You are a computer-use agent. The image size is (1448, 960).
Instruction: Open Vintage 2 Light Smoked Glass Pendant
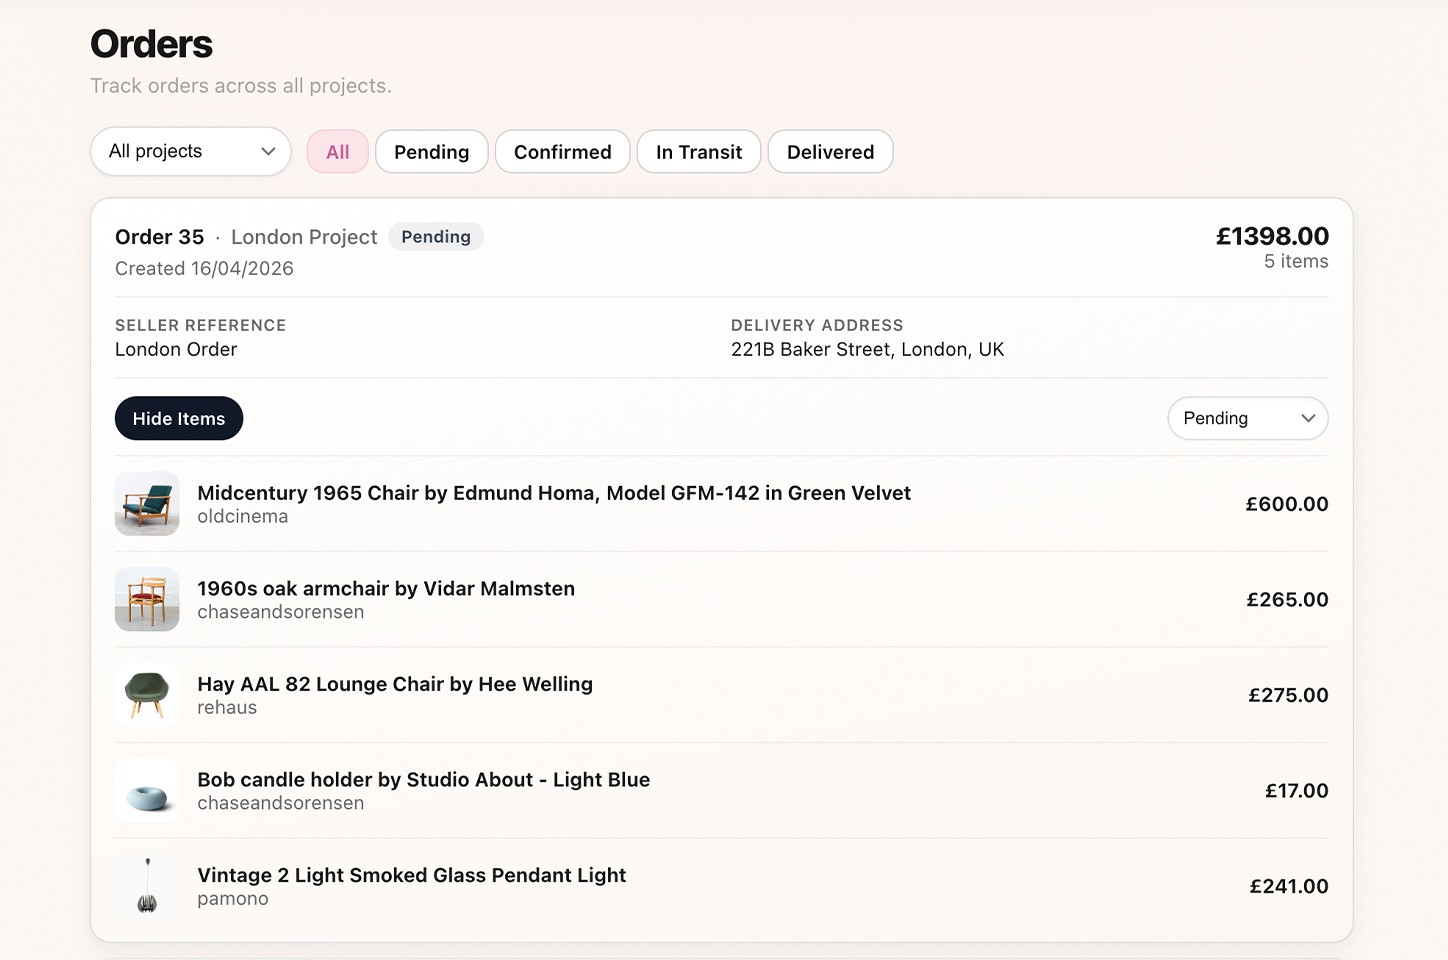pyautogui.click(x=411, y=875)
